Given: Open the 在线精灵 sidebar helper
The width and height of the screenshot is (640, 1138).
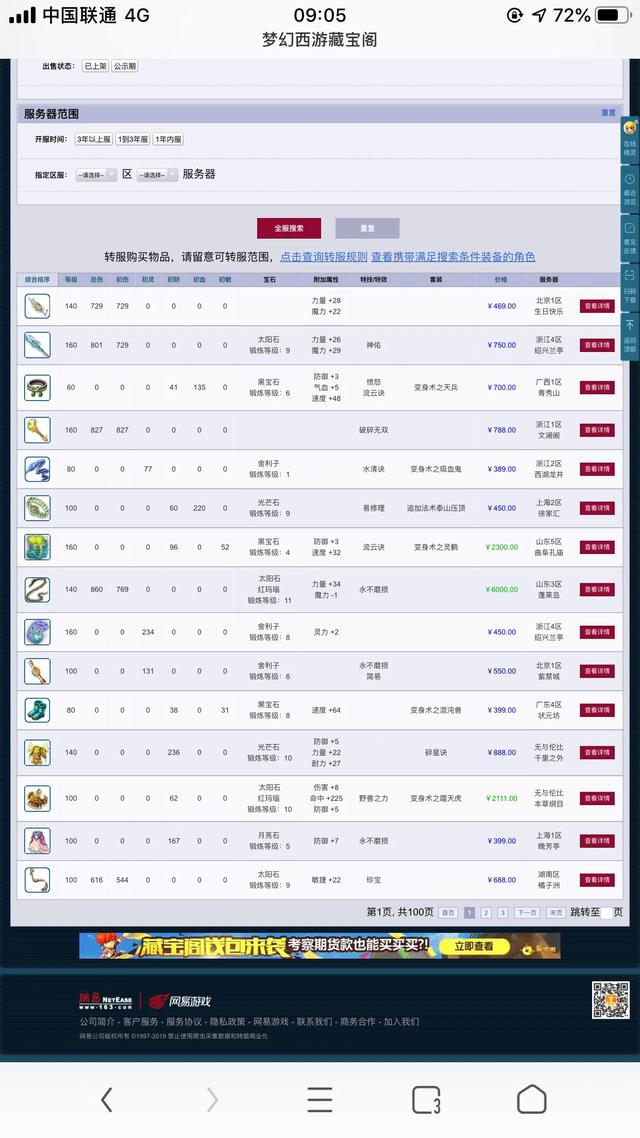Looking at the screenshot, I should [629, 140].
